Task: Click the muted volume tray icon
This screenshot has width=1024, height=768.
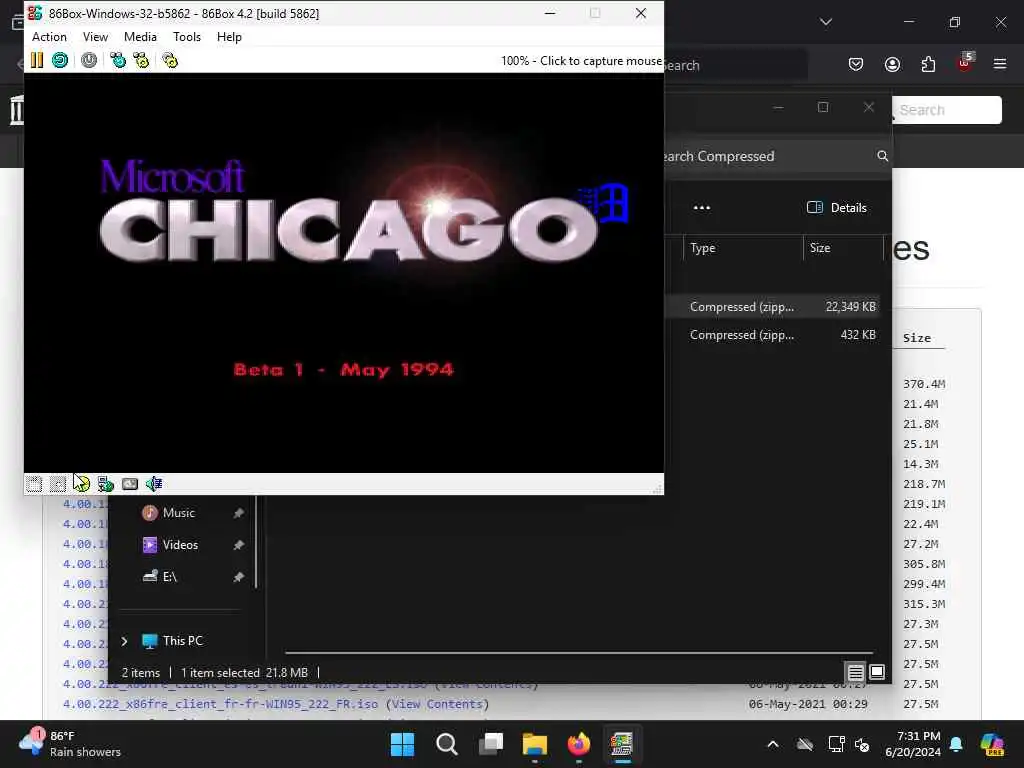Action: [x=862, y=744]
